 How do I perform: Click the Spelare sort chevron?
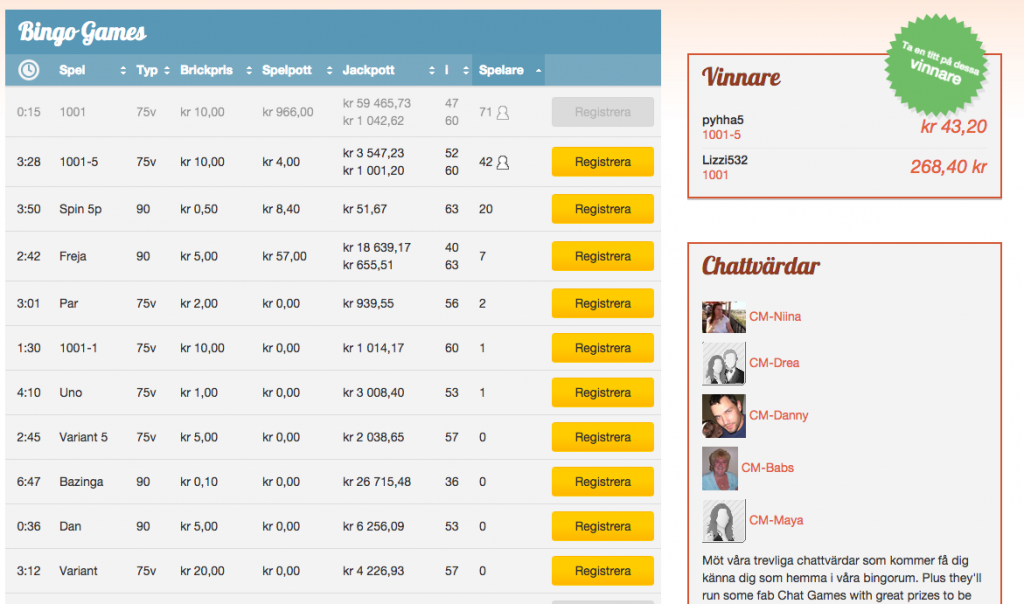pyautogui.click(x=537, y=70)
